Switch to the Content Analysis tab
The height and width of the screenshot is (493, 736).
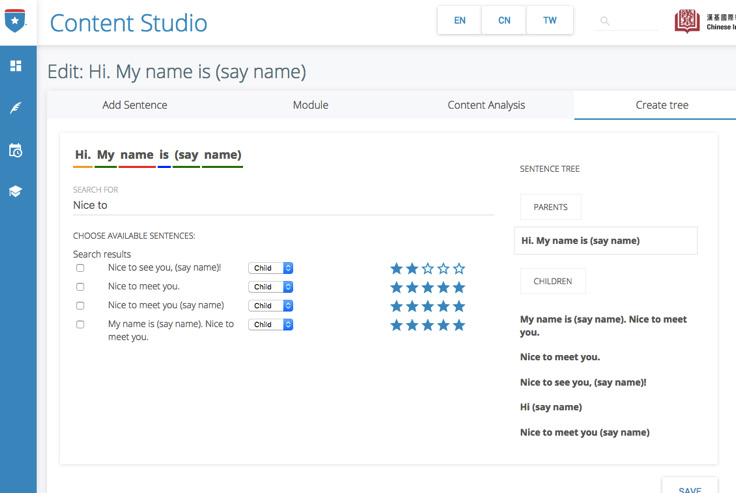486,105
